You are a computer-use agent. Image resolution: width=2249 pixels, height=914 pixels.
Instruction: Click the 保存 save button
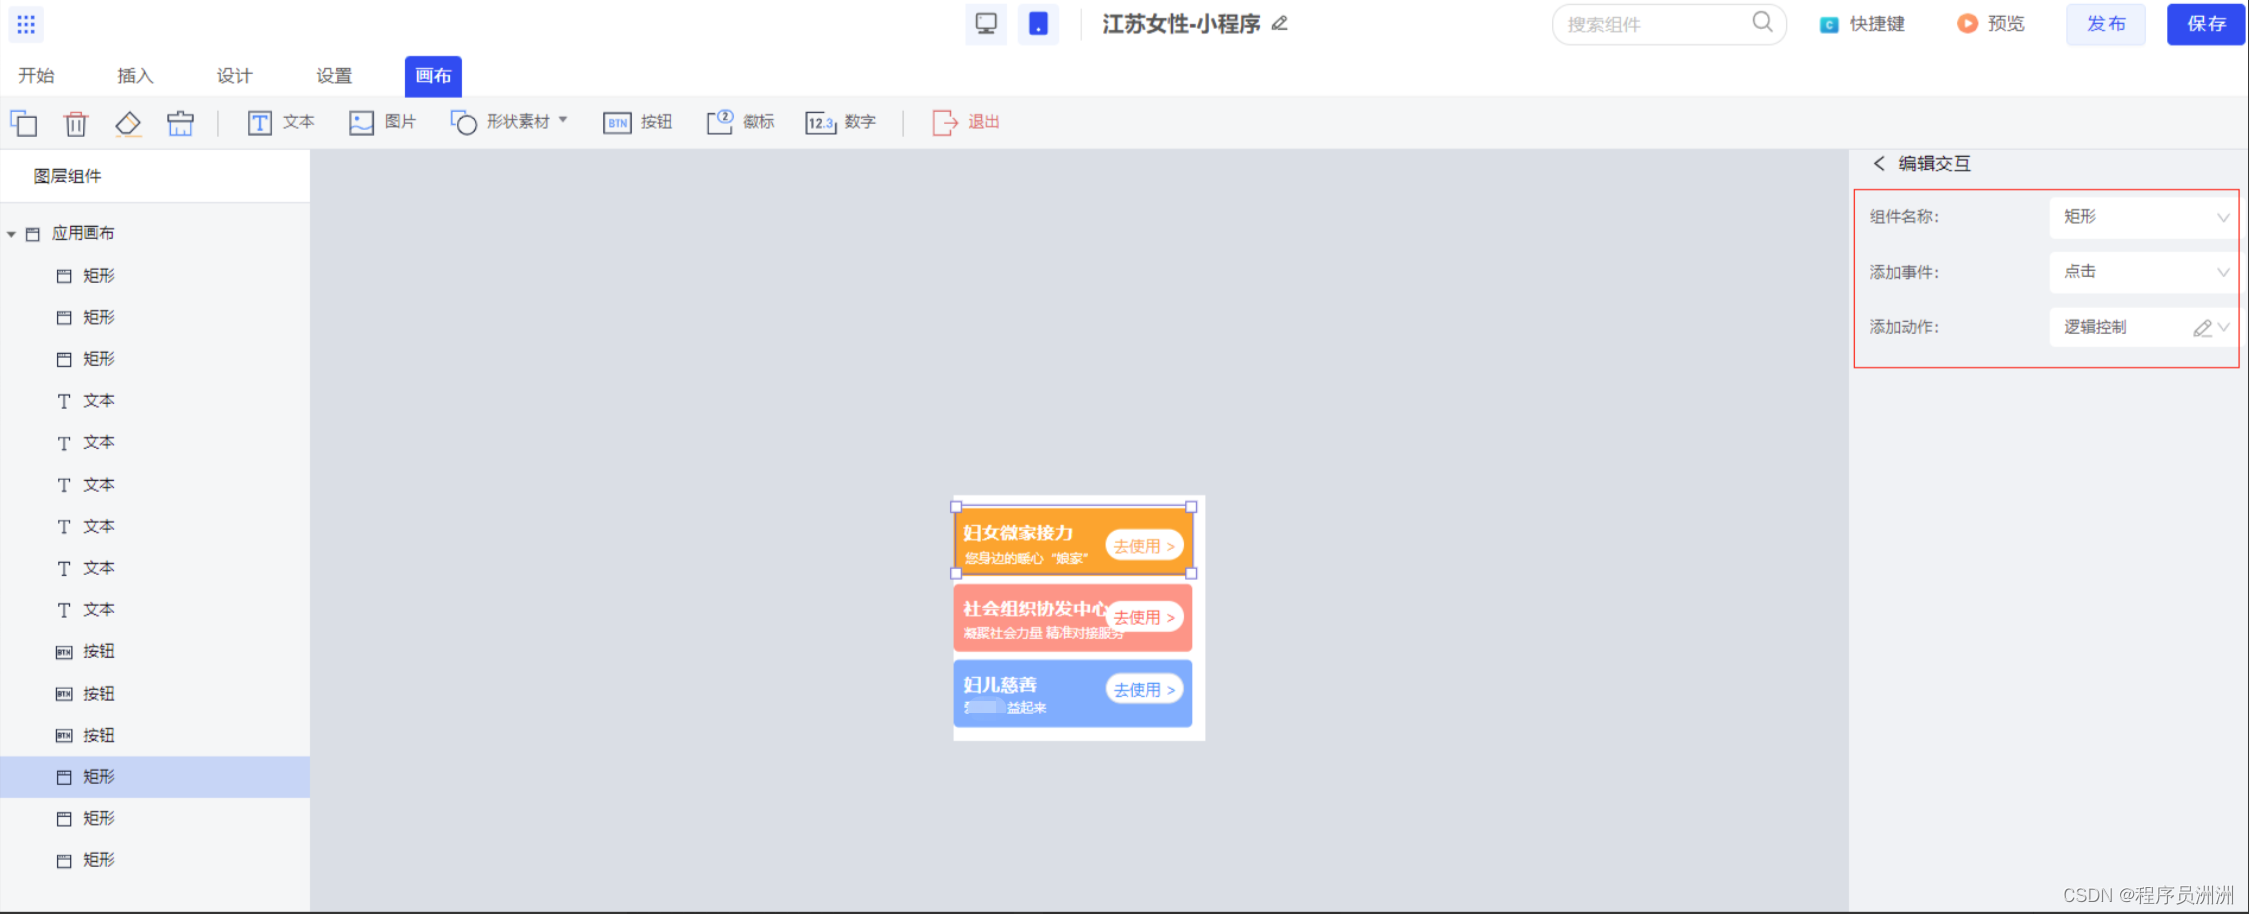click(x=2206, y=24)
